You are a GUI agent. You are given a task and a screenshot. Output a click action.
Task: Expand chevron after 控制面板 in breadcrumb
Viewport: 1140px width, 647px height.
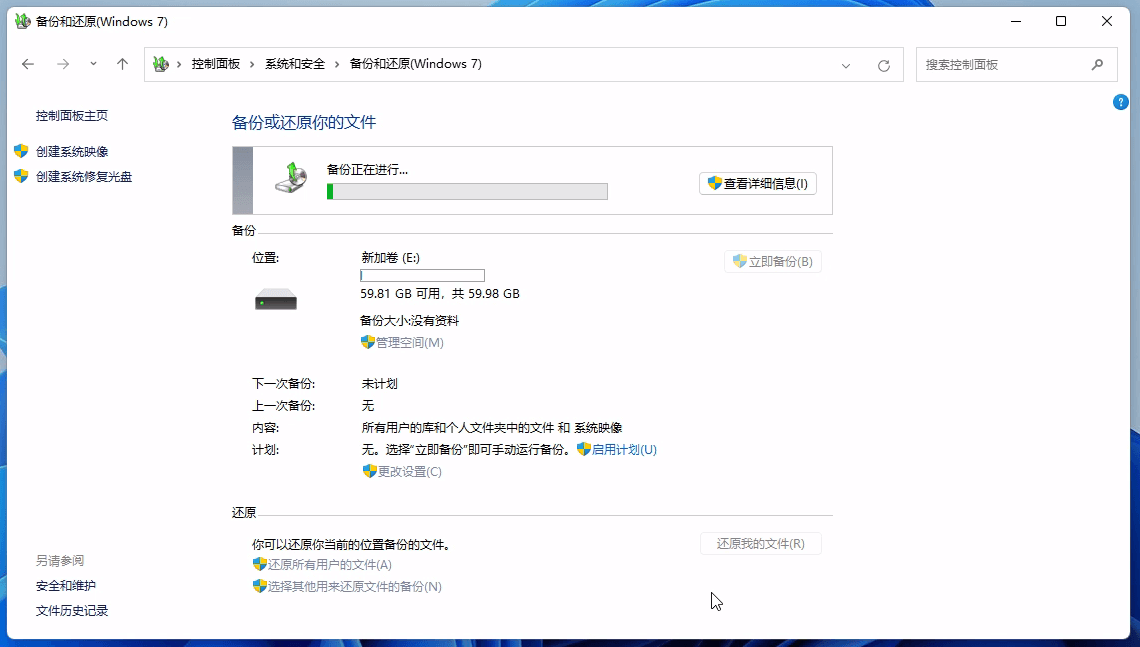coord(253,64)
